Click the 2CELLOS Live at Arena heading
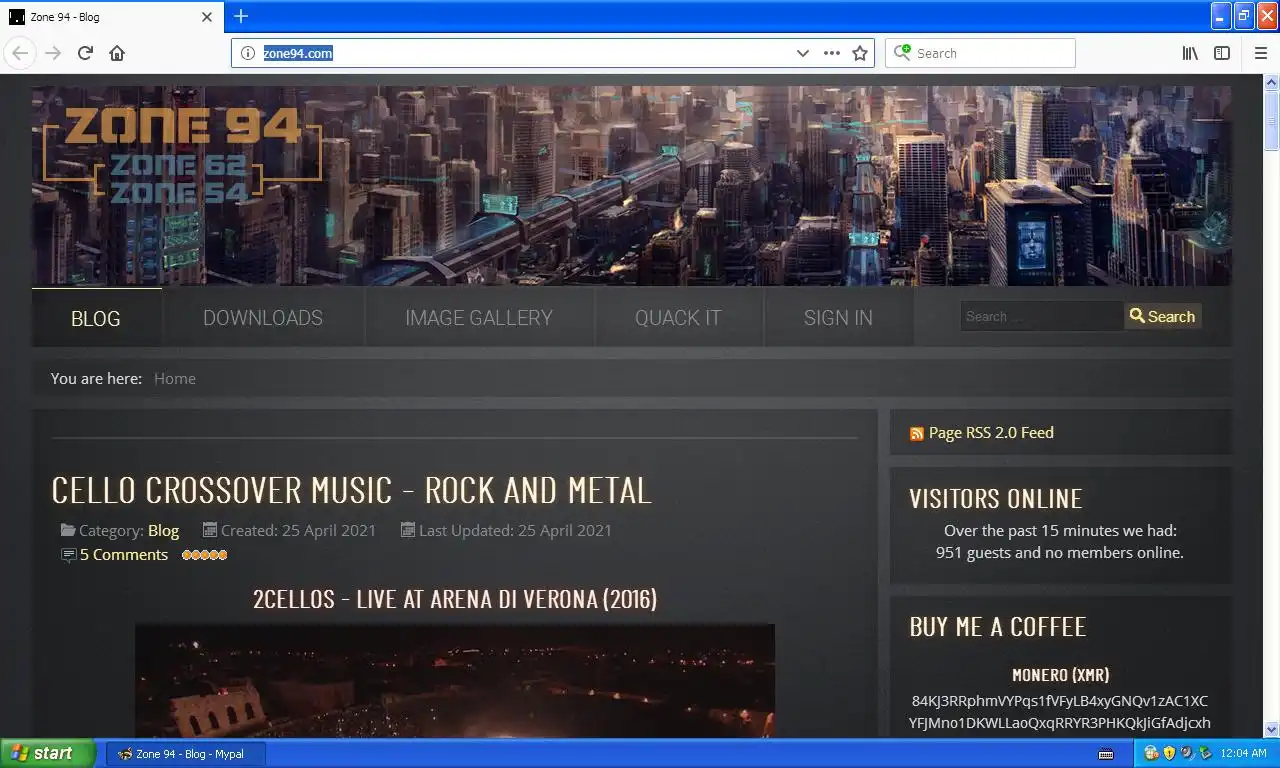 pos(455,599)
